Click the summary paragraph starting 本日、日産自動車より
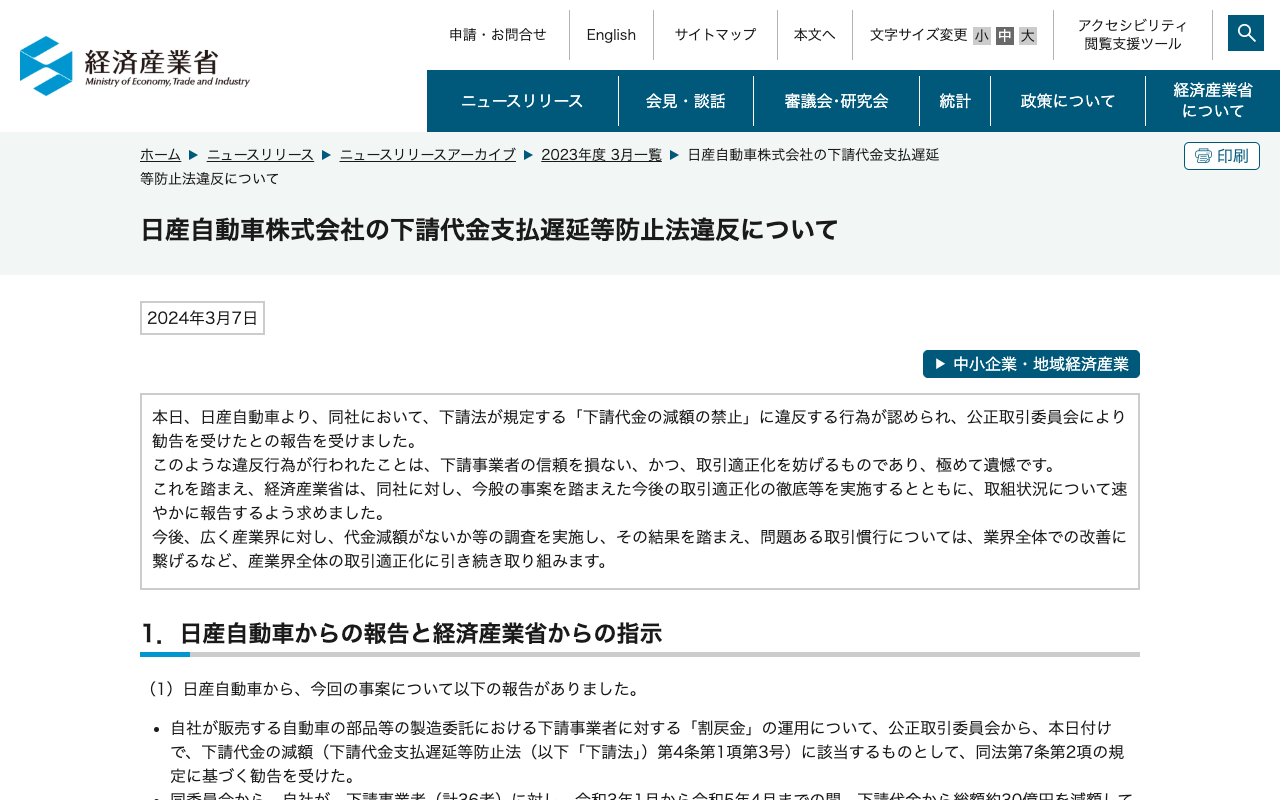Image resolution: width=1280 pixels, height=800 pixels. (x=640, y=489)
